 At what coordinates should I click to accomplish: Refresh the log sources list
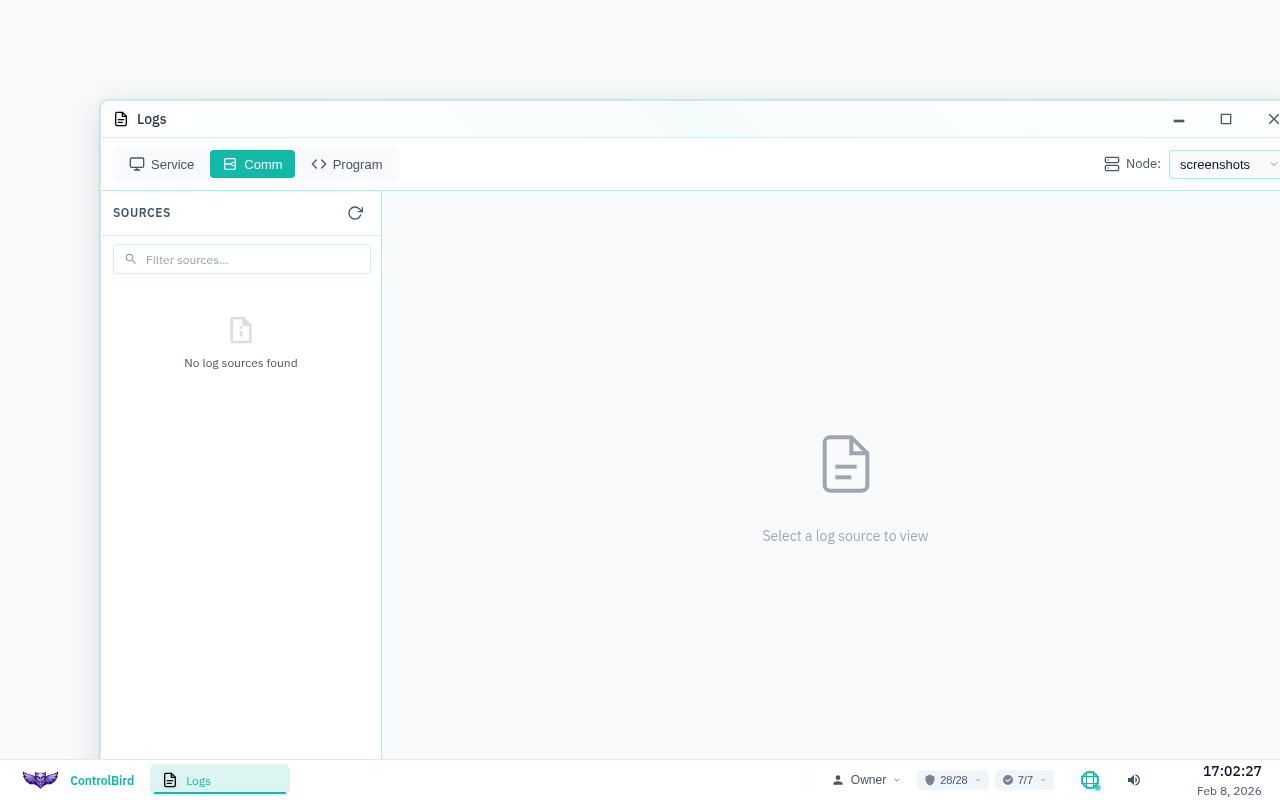(x=355, y=213)
